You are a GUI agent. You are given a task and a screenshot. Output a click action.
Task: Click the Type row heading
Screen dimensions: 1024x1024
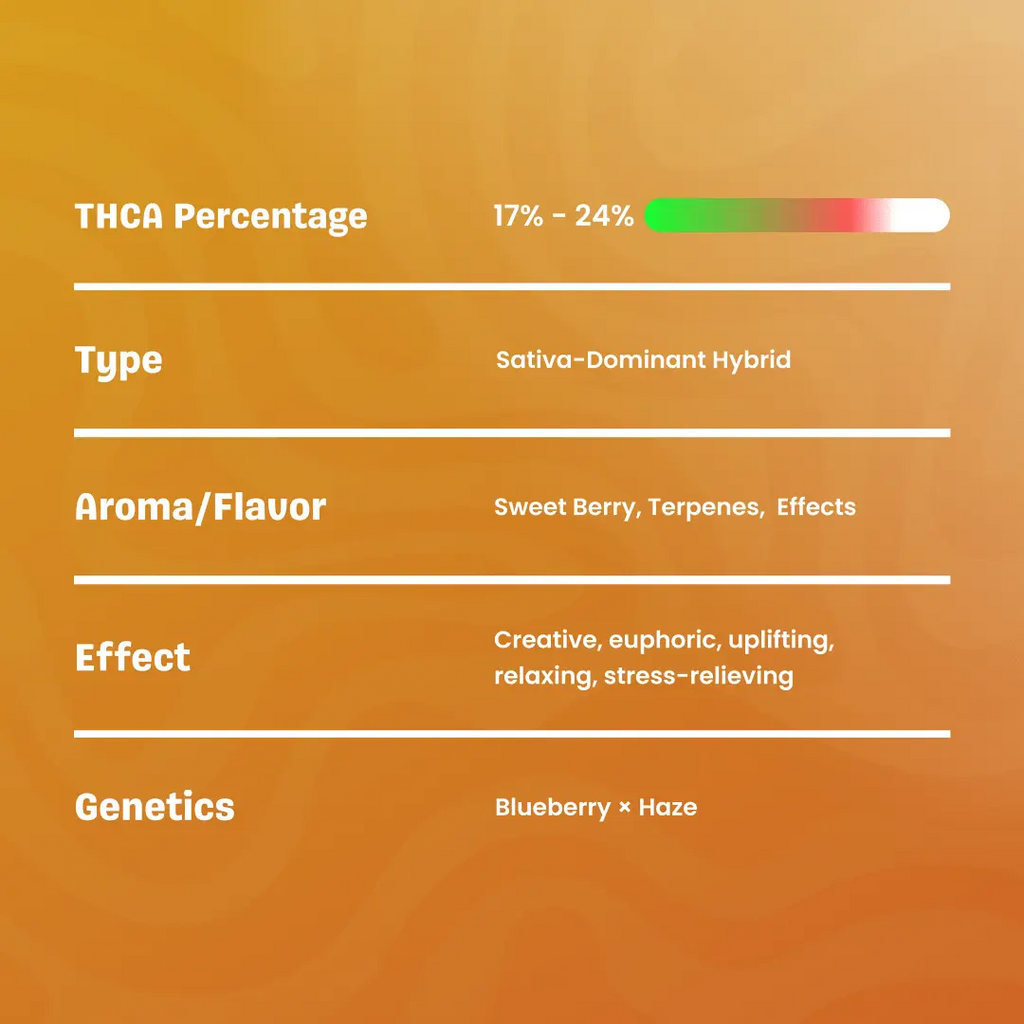click(118, 362)
